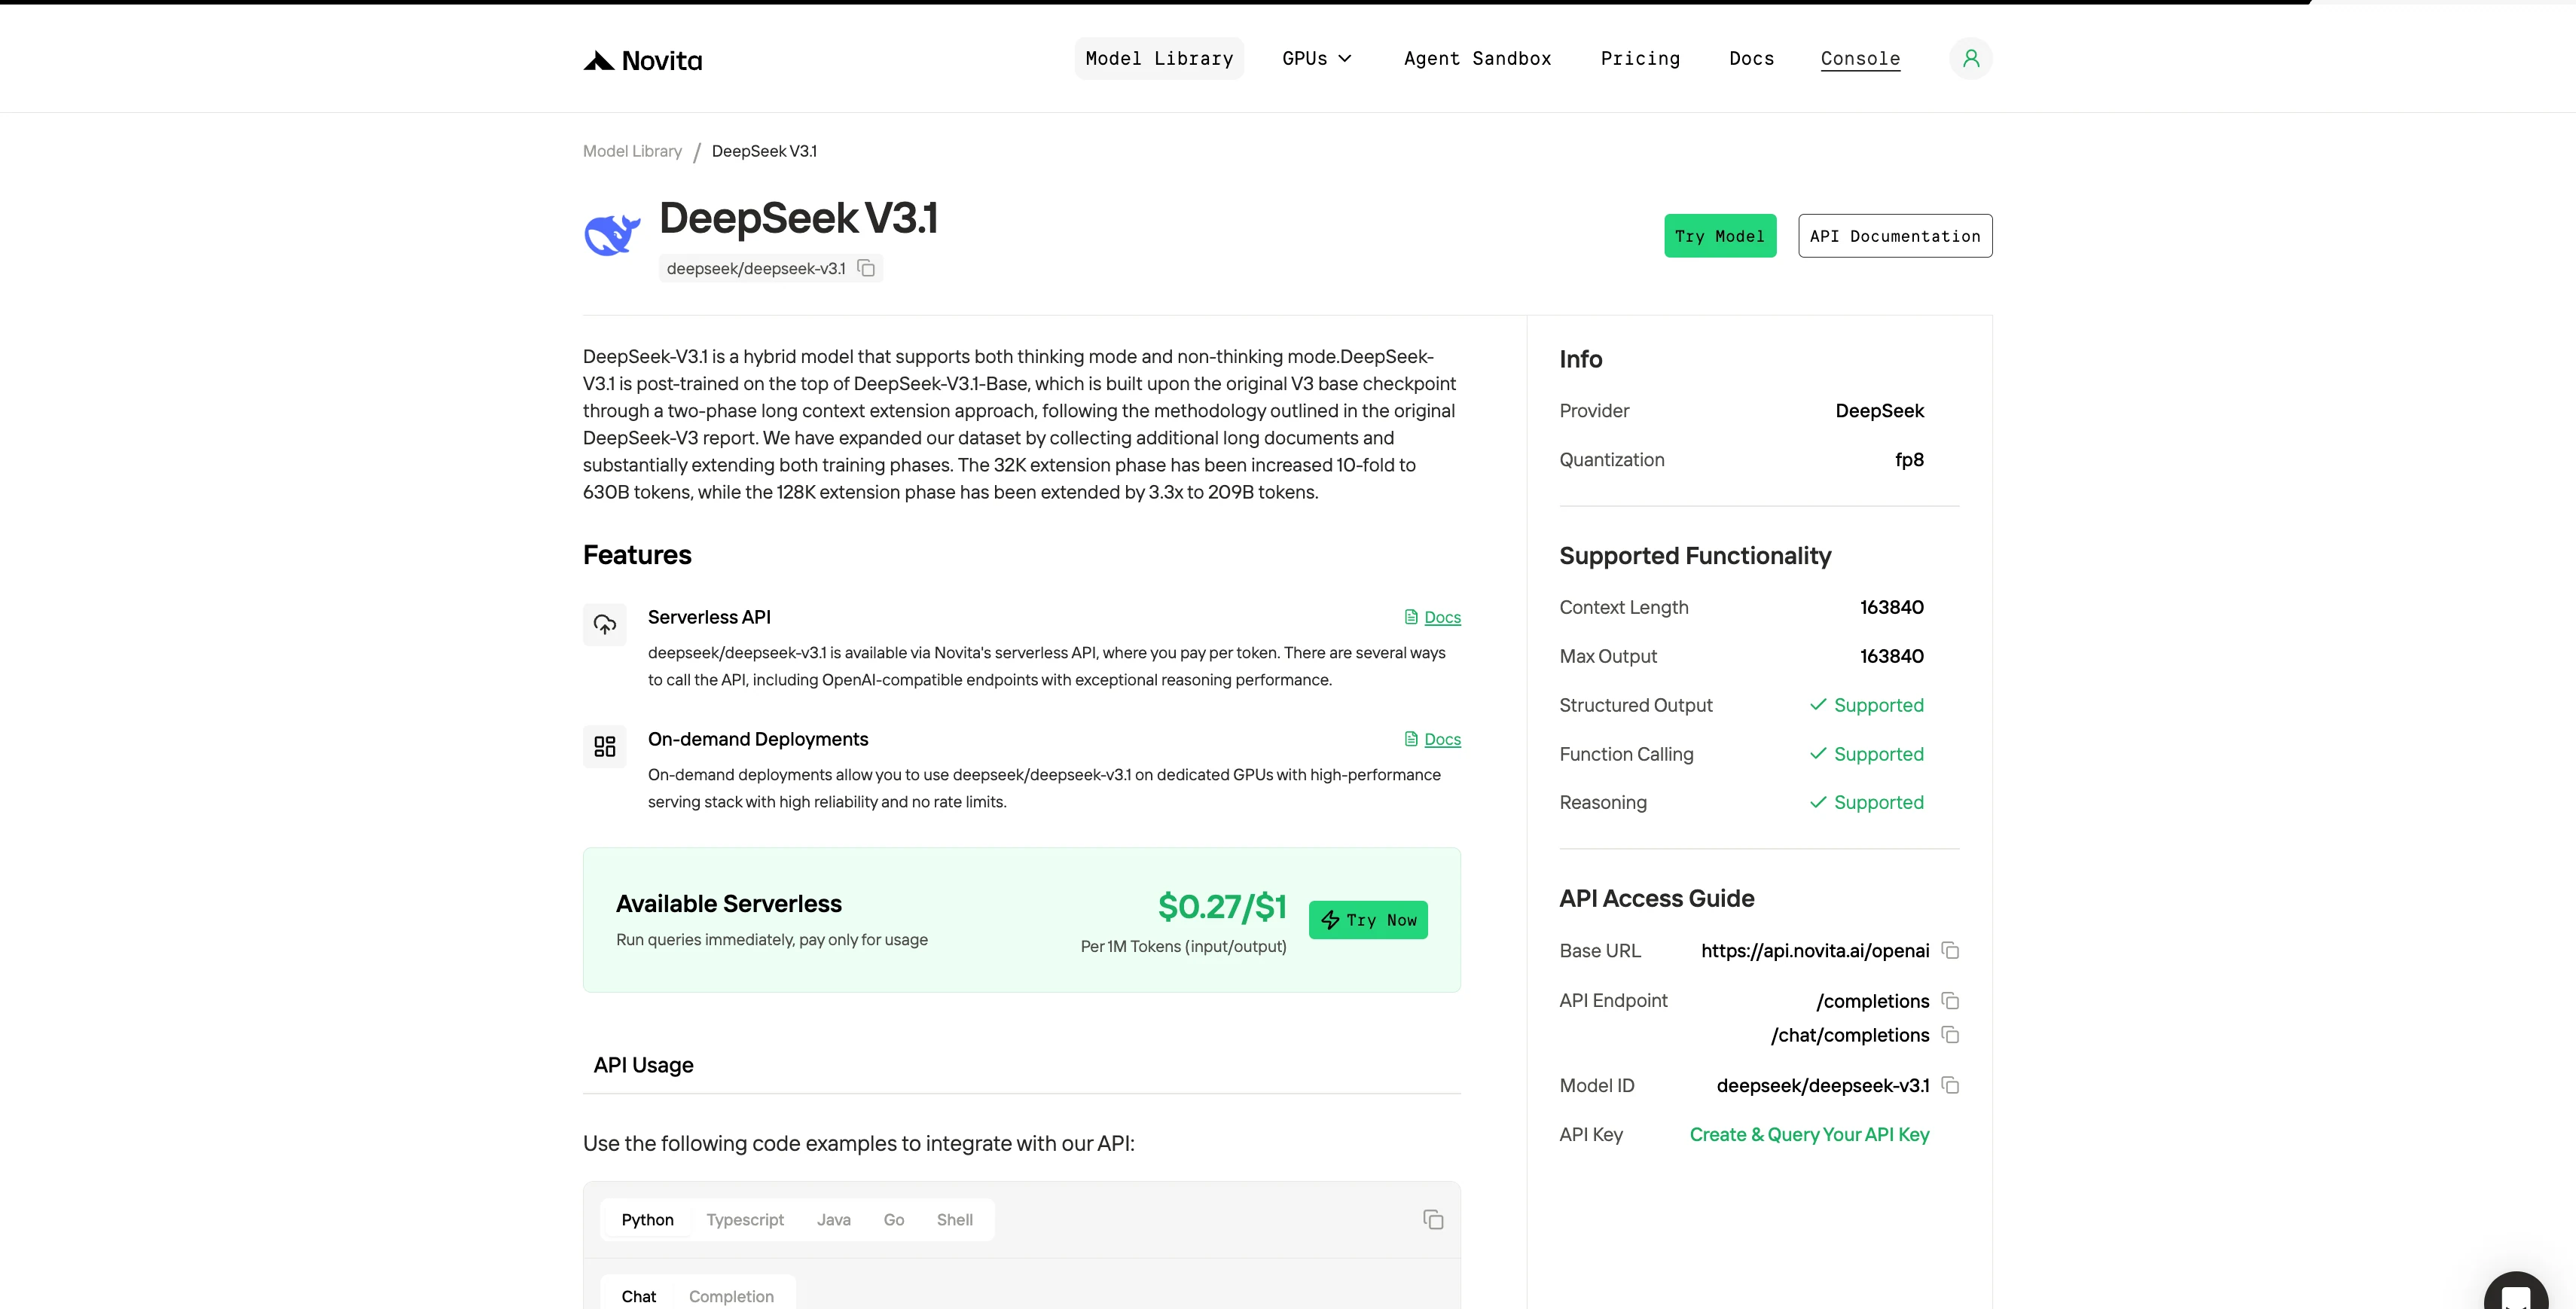Click the Available Serverless heading
This screenshot has height=1309, width=2576.
[x=729, y=903]
